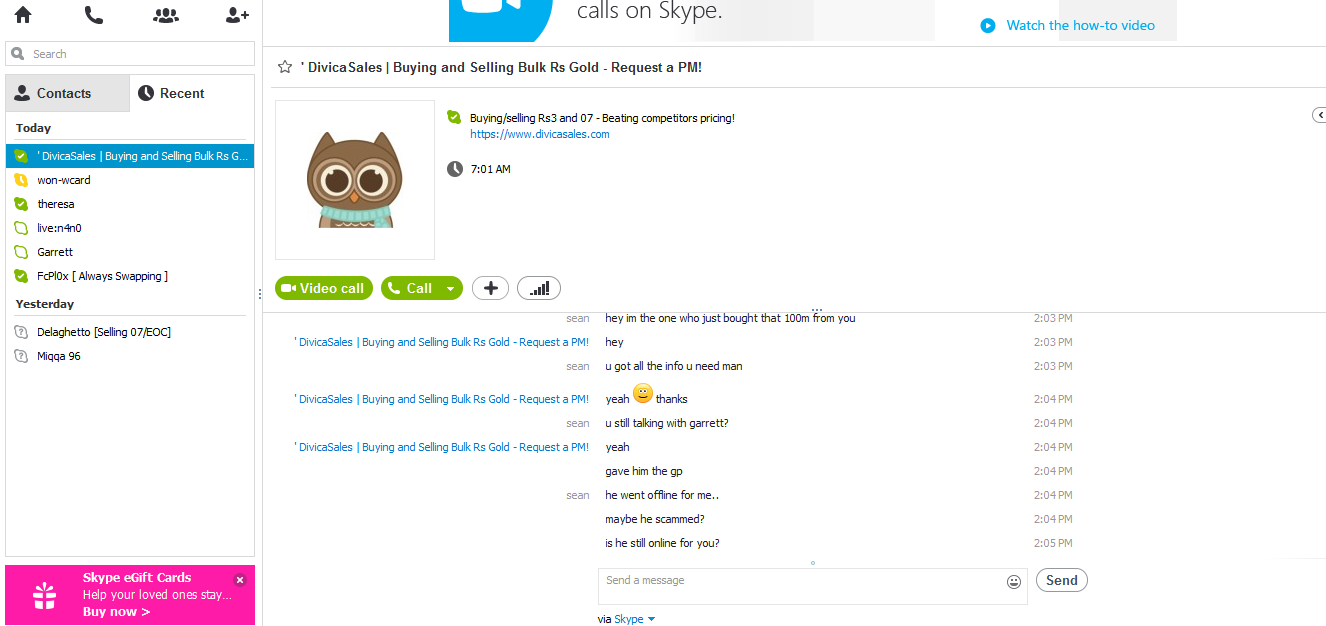Image resolution: width=1326 pixels, height=626 pixels.
Task: Click the create group icon
Action: (x=166, y=15)
